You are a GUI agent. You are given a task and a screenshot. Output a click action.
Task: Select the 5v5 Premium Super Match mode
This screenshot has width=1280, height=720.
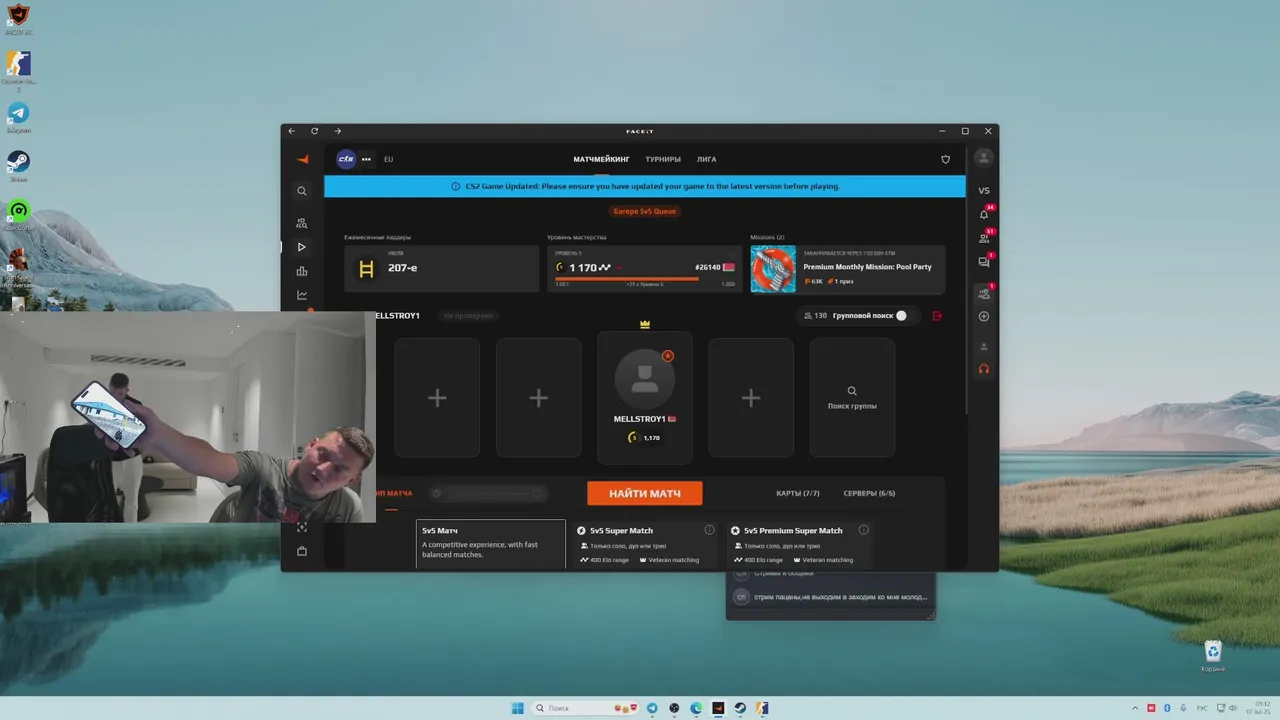tap(798, 544)
